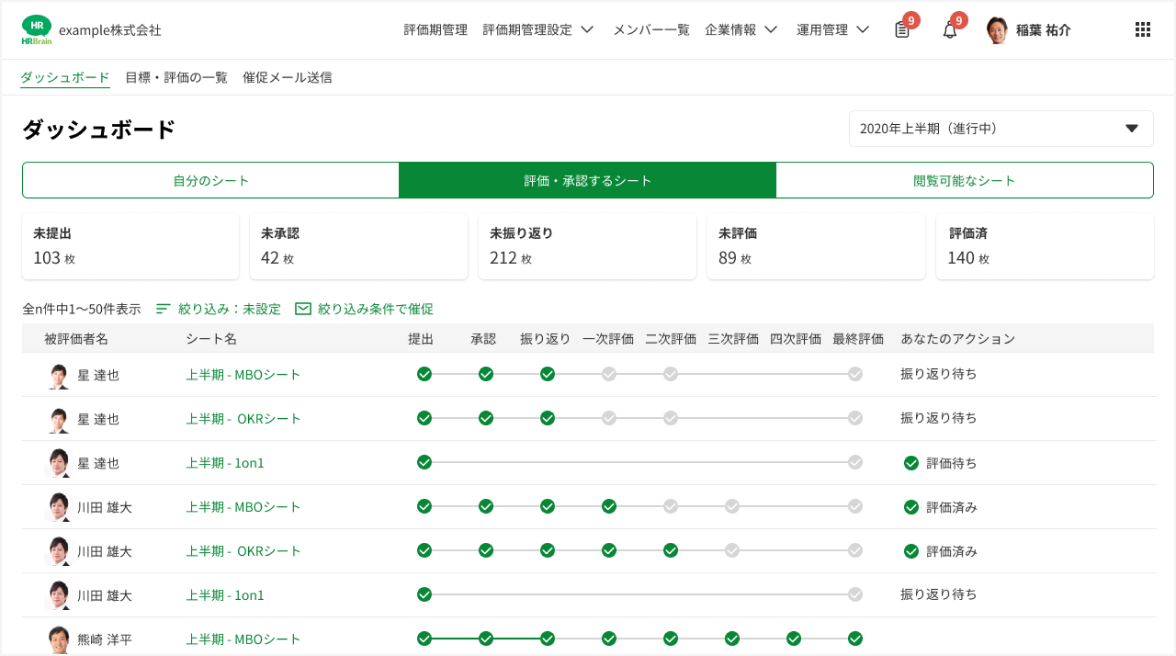
Task: Expand the 評価期管理設定 dropdown menu
Action: (x=538, y=30)
